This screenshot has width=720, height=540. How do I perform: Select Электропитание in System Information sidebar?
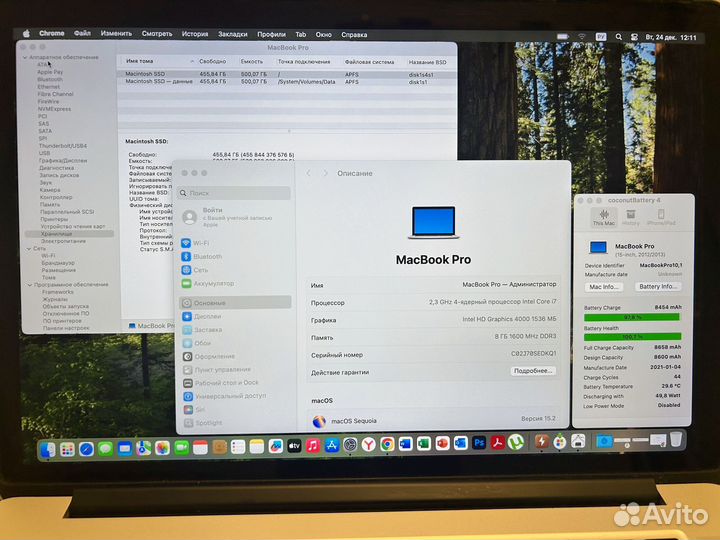point(63,241)
